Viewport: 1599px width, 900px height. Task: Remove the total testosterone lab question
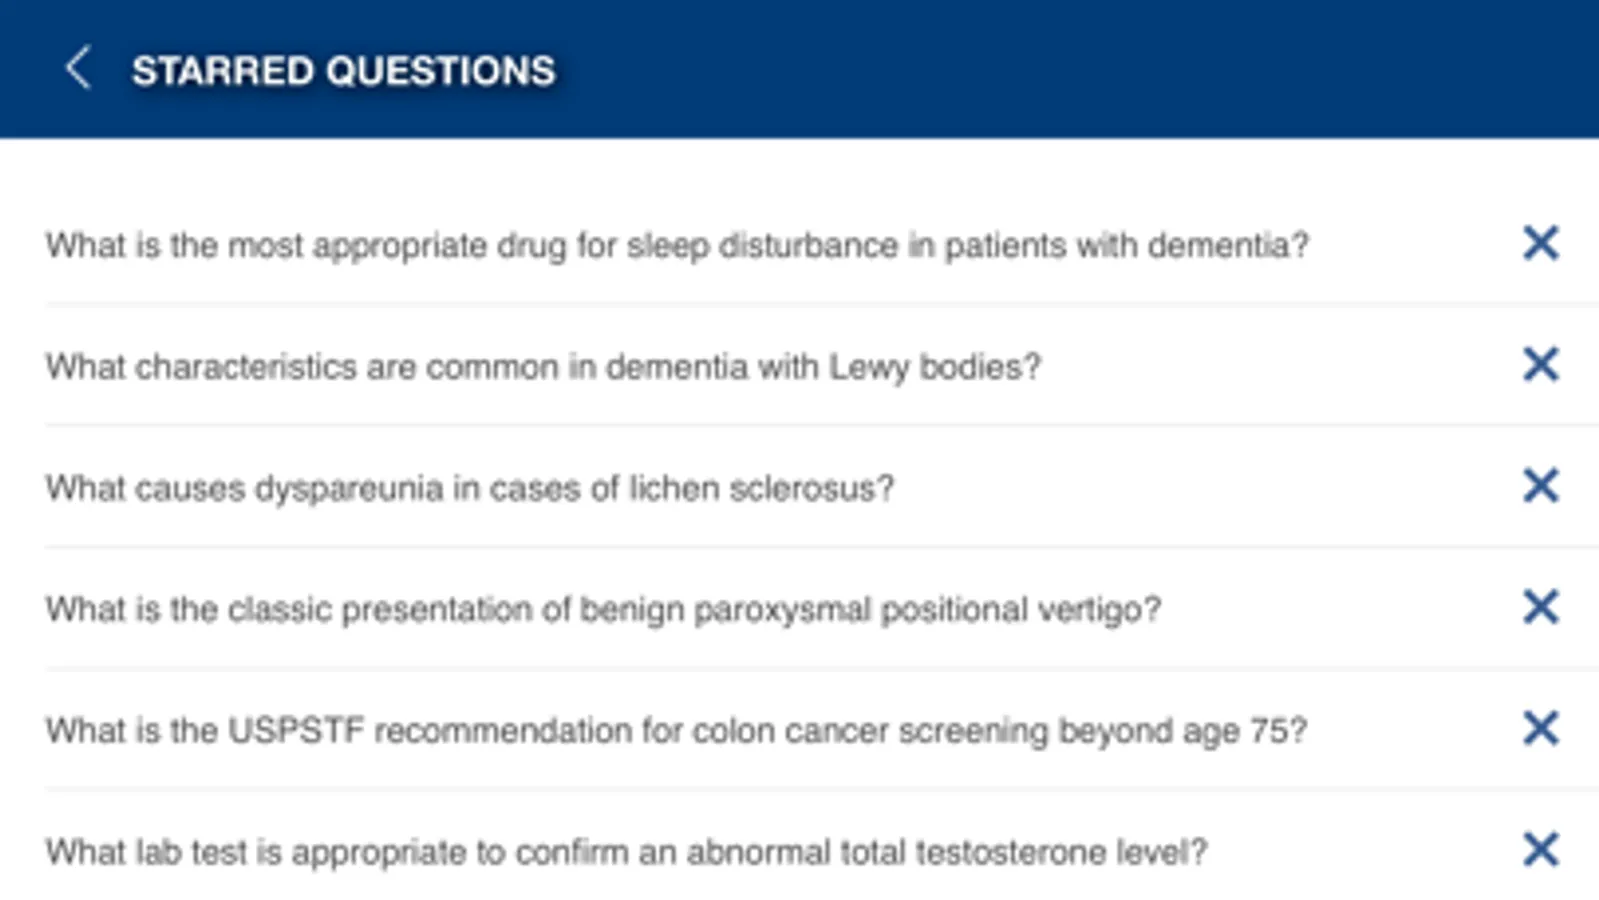pos(1540,850)
